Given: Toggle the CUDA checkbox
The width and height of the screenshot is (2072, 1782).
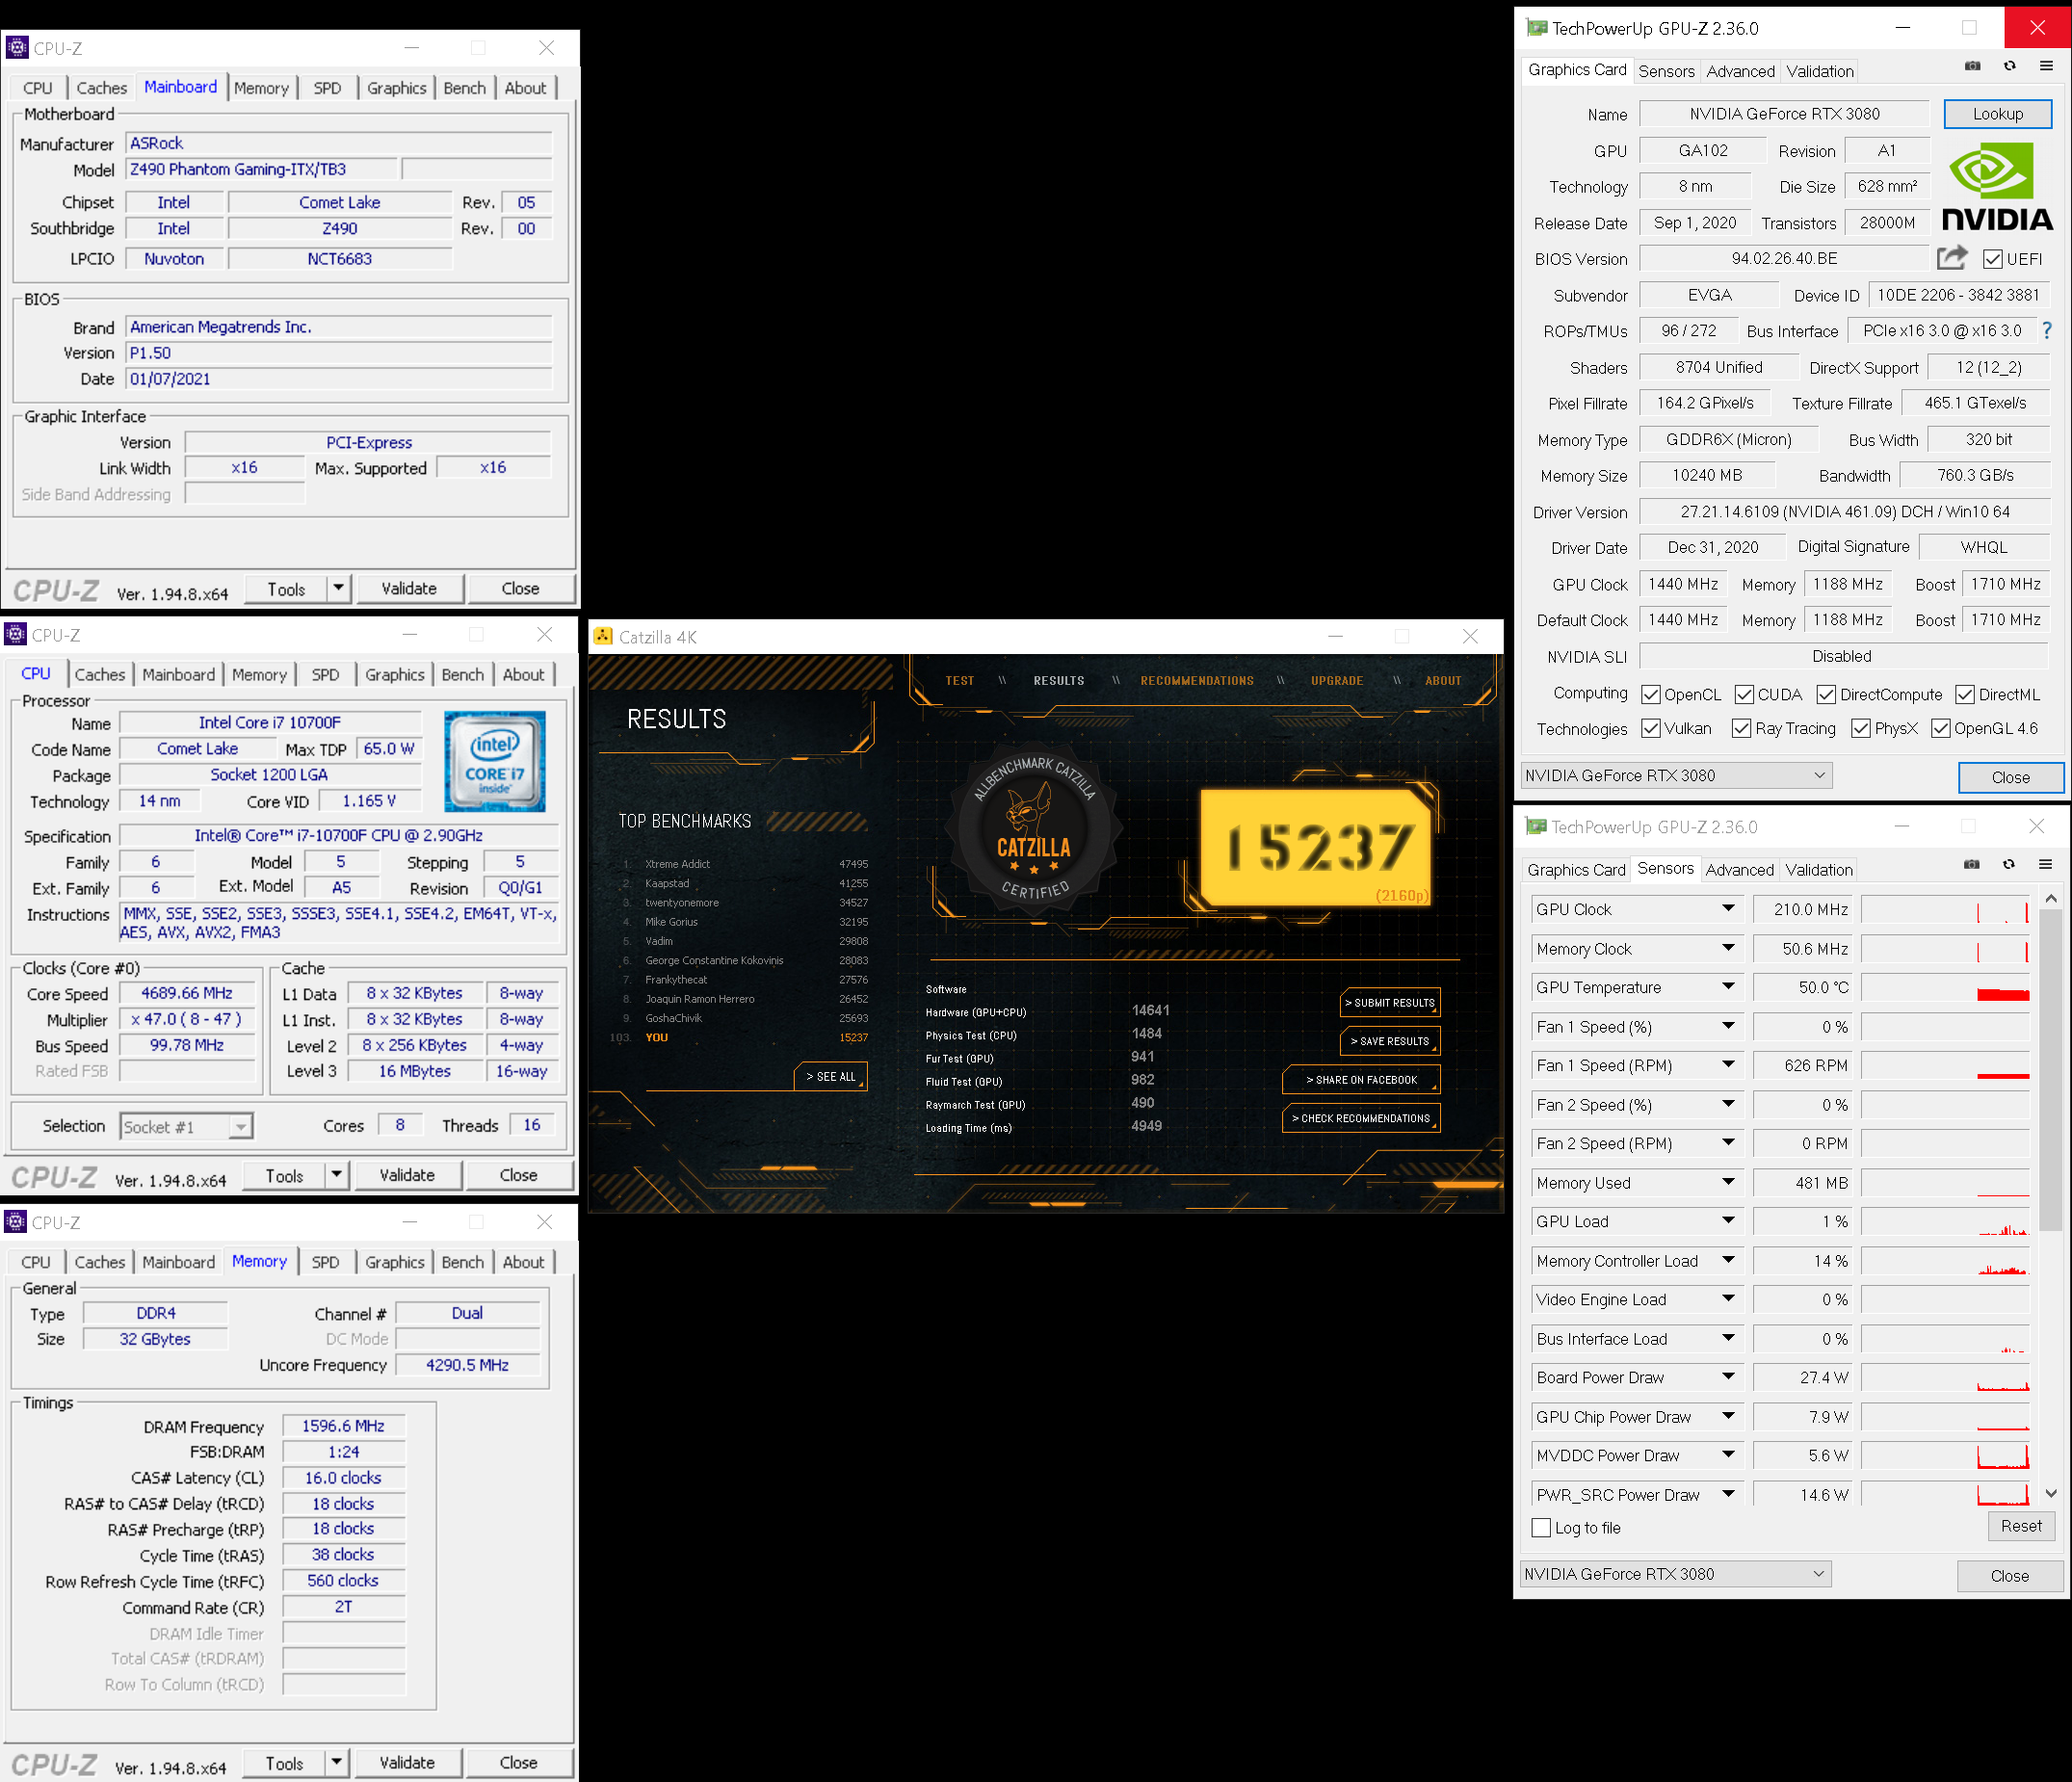Looking at the screenshot, I should pos(1744,694).
